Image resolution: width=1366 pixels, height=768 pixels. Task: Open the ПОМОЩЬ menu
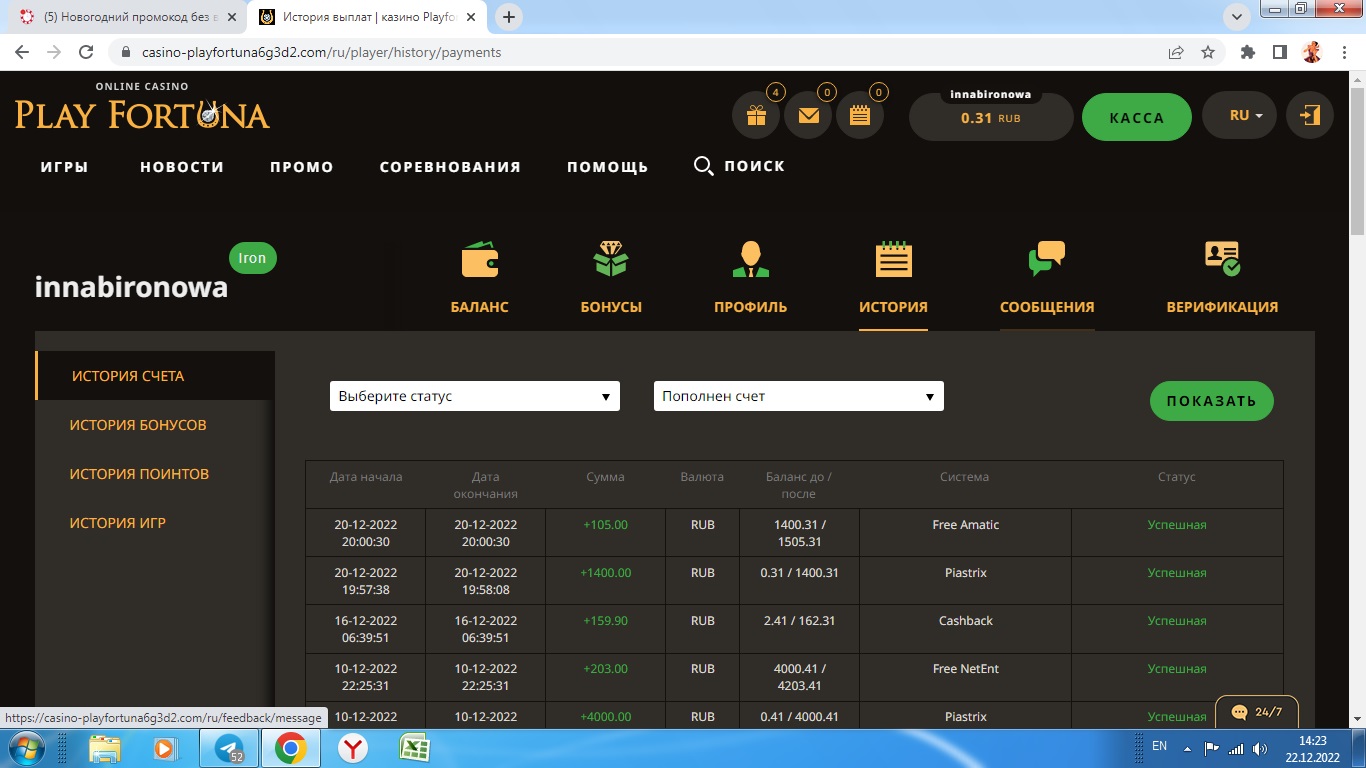(x=608, y=167)
